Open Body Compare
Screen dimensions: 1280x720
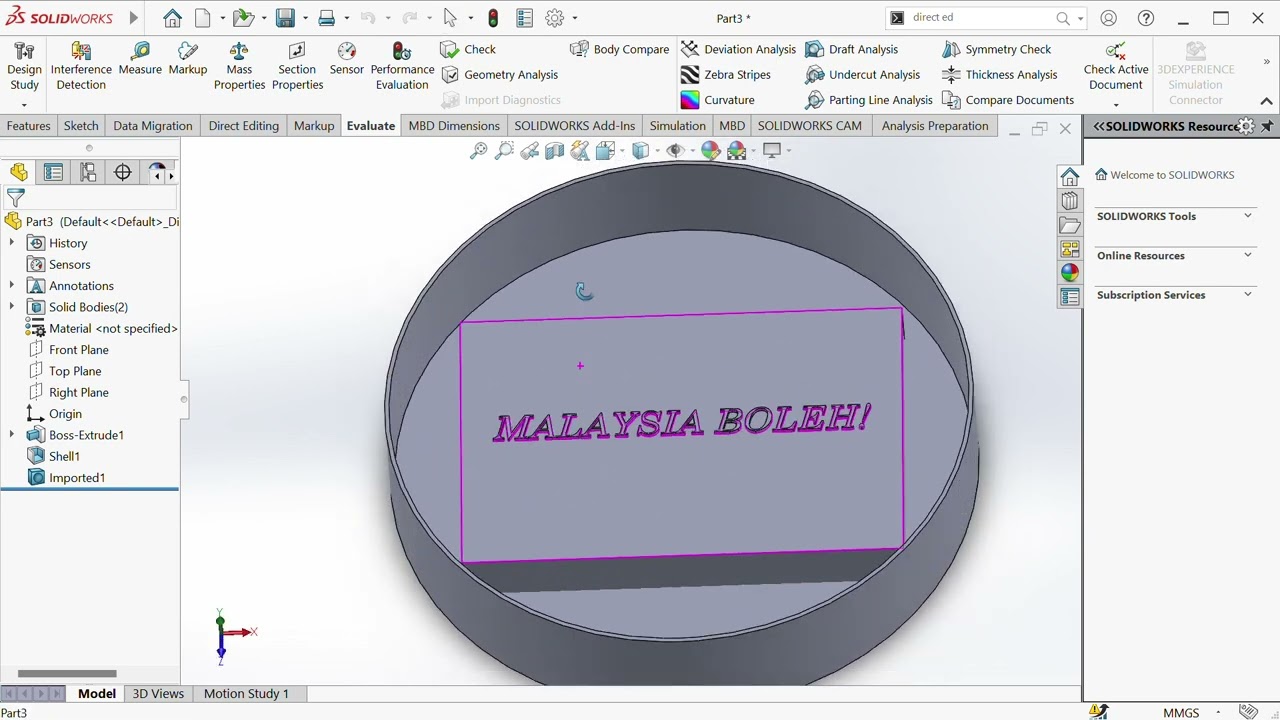pos(620,49)
